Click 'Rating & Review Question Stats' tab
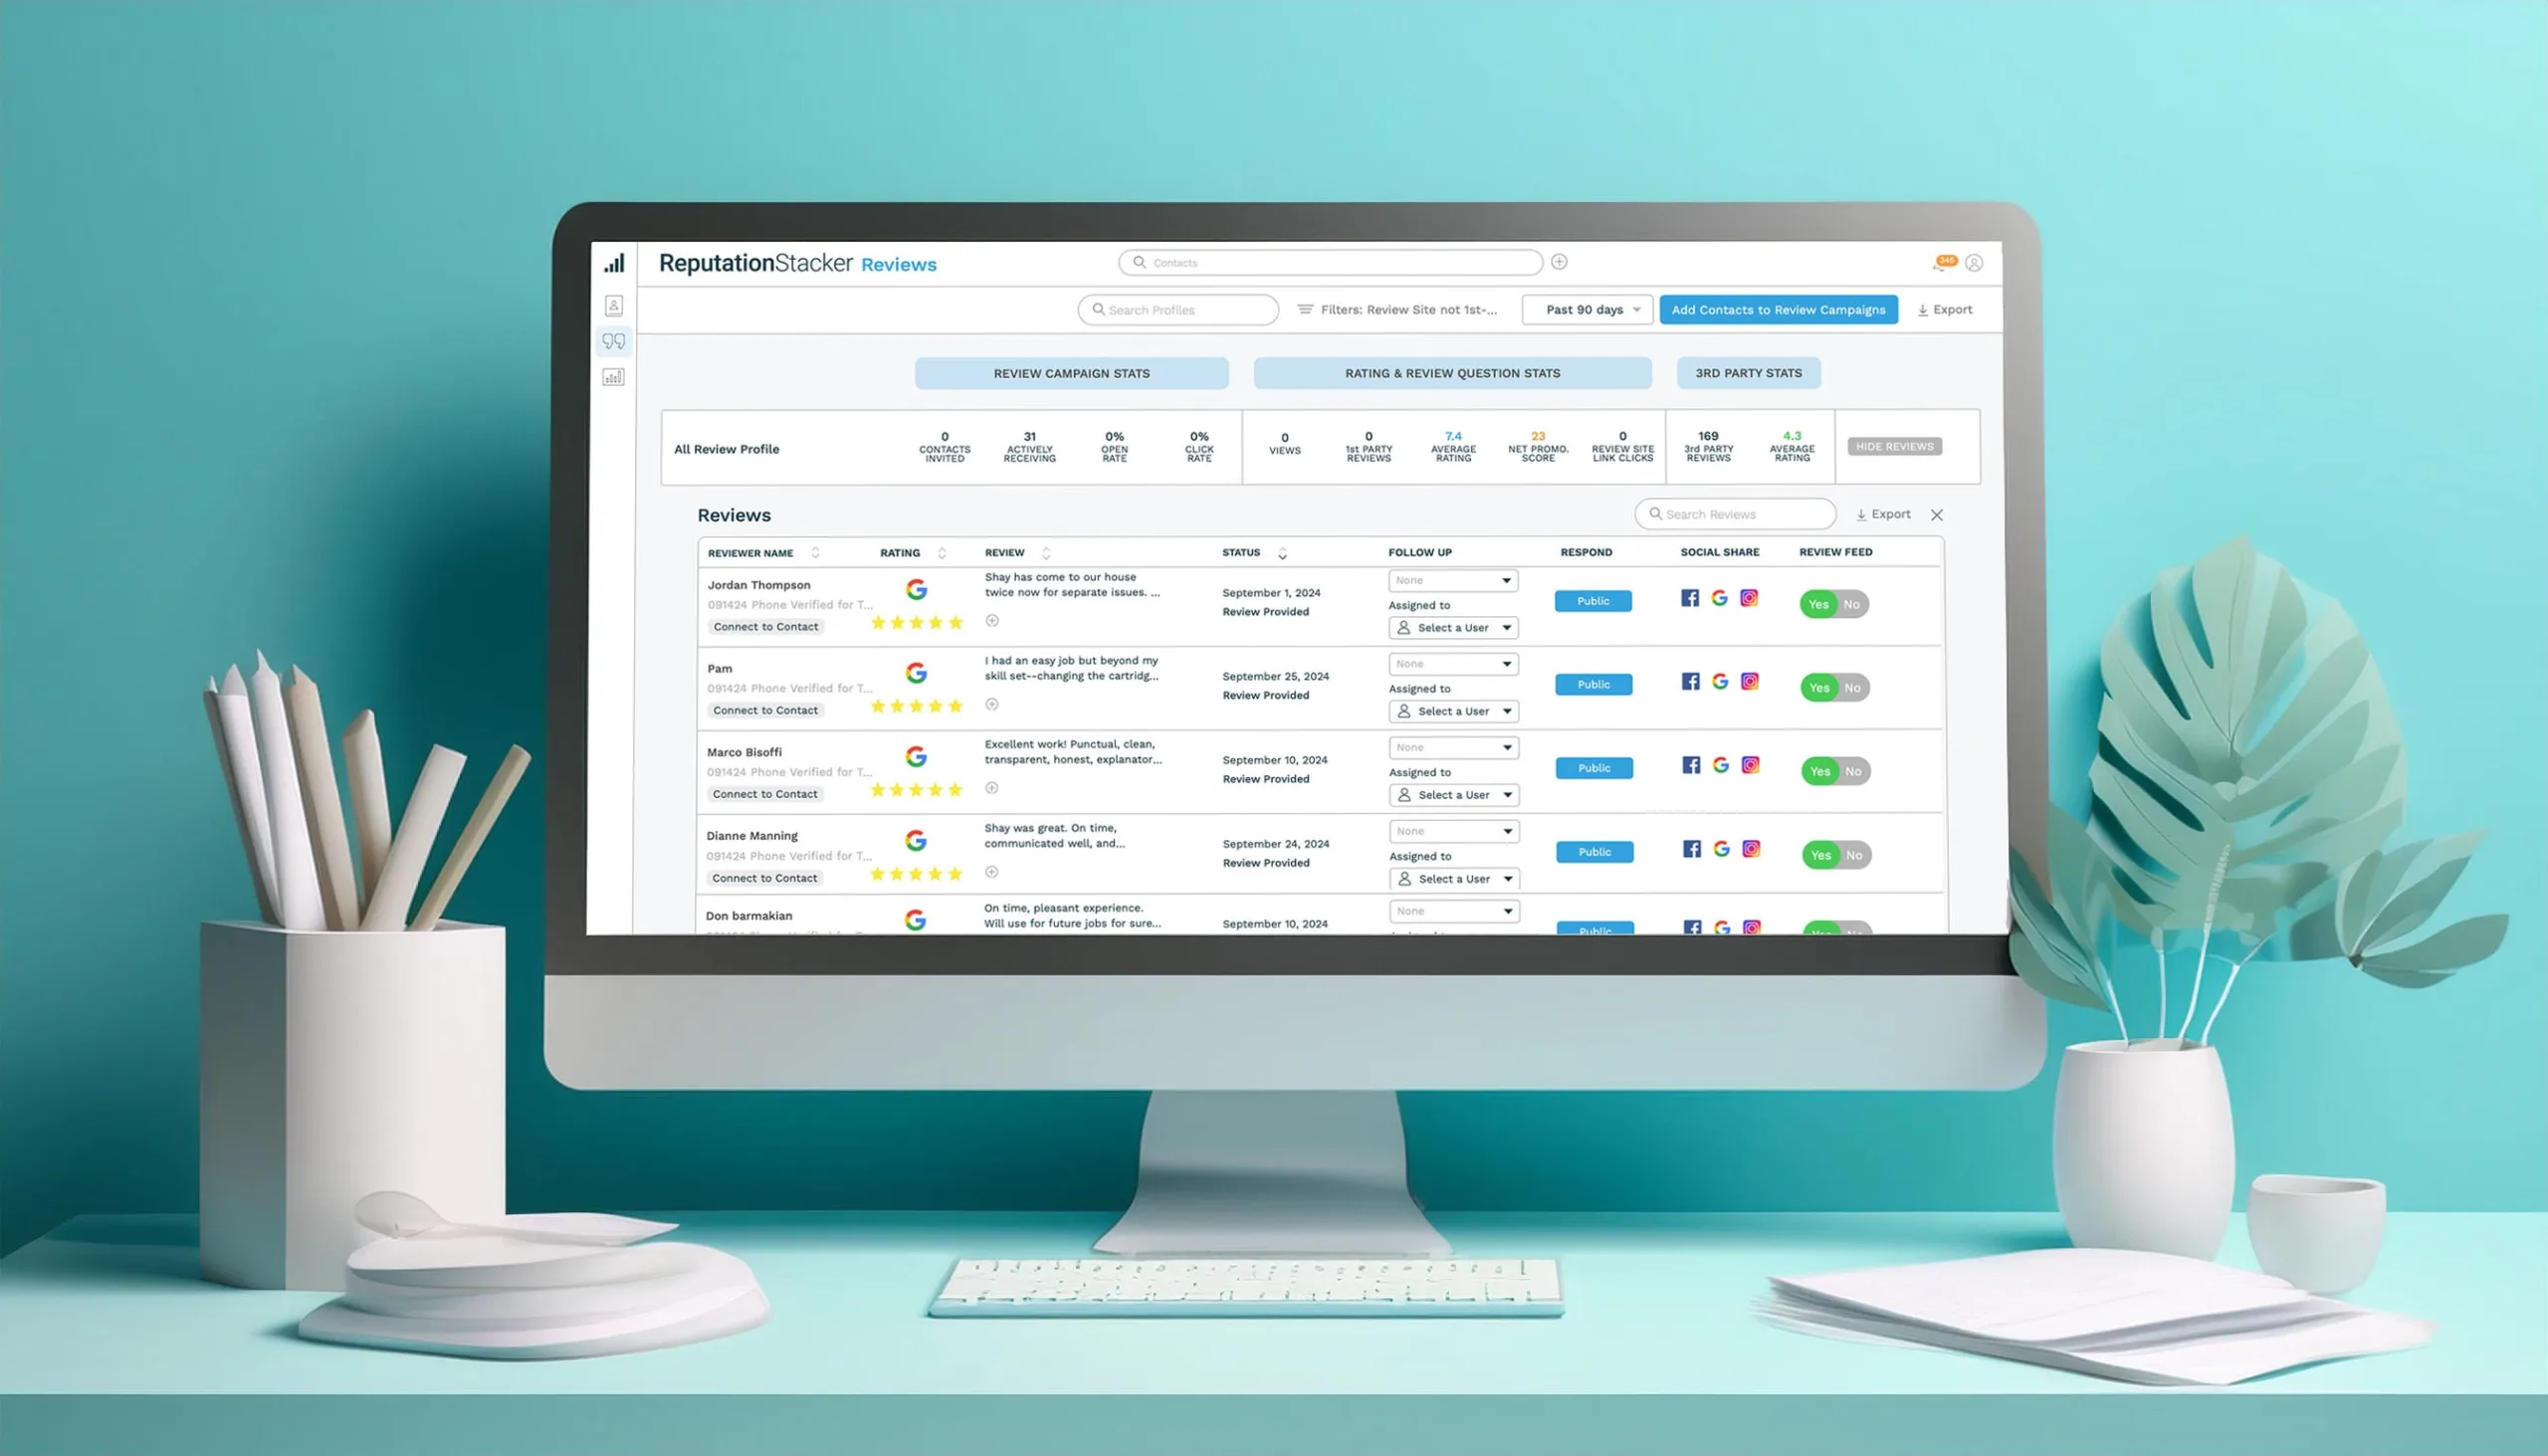Image resolution: width=2548 pixels, height=1456 pixels. pyautogui.click(x=1451, y=373)
